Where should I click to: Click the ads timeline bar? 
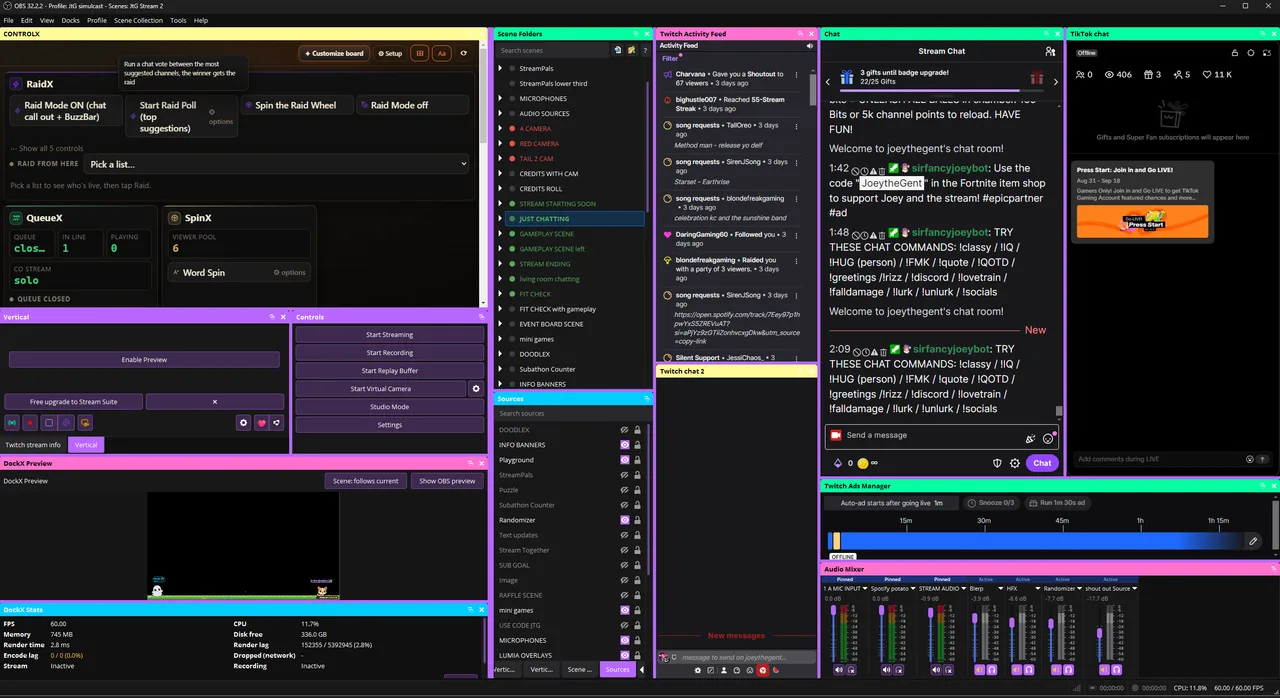[1034, 541]
